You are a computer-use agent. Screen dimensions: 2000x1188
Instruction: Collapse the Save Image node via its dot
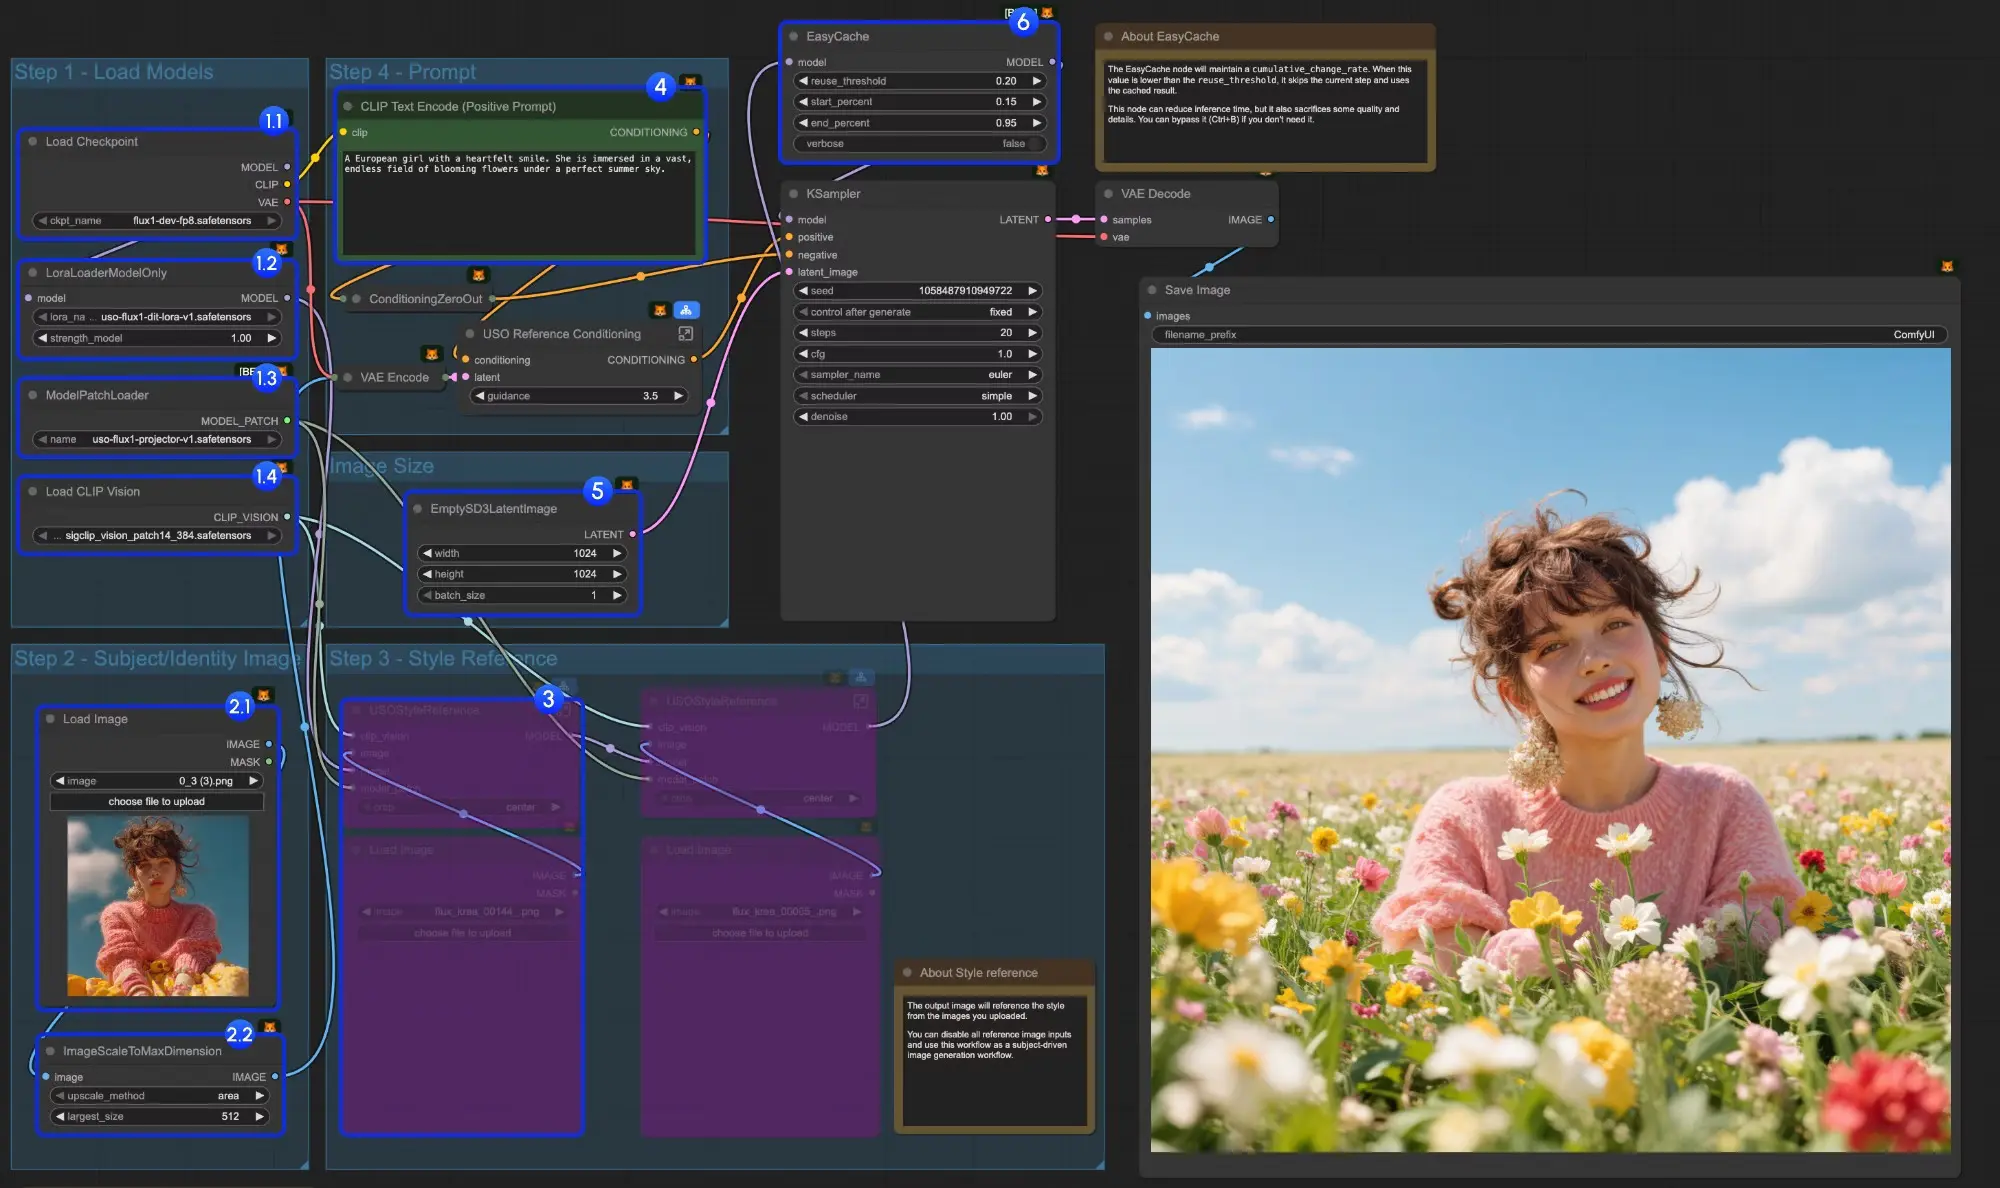point(1152,290)
